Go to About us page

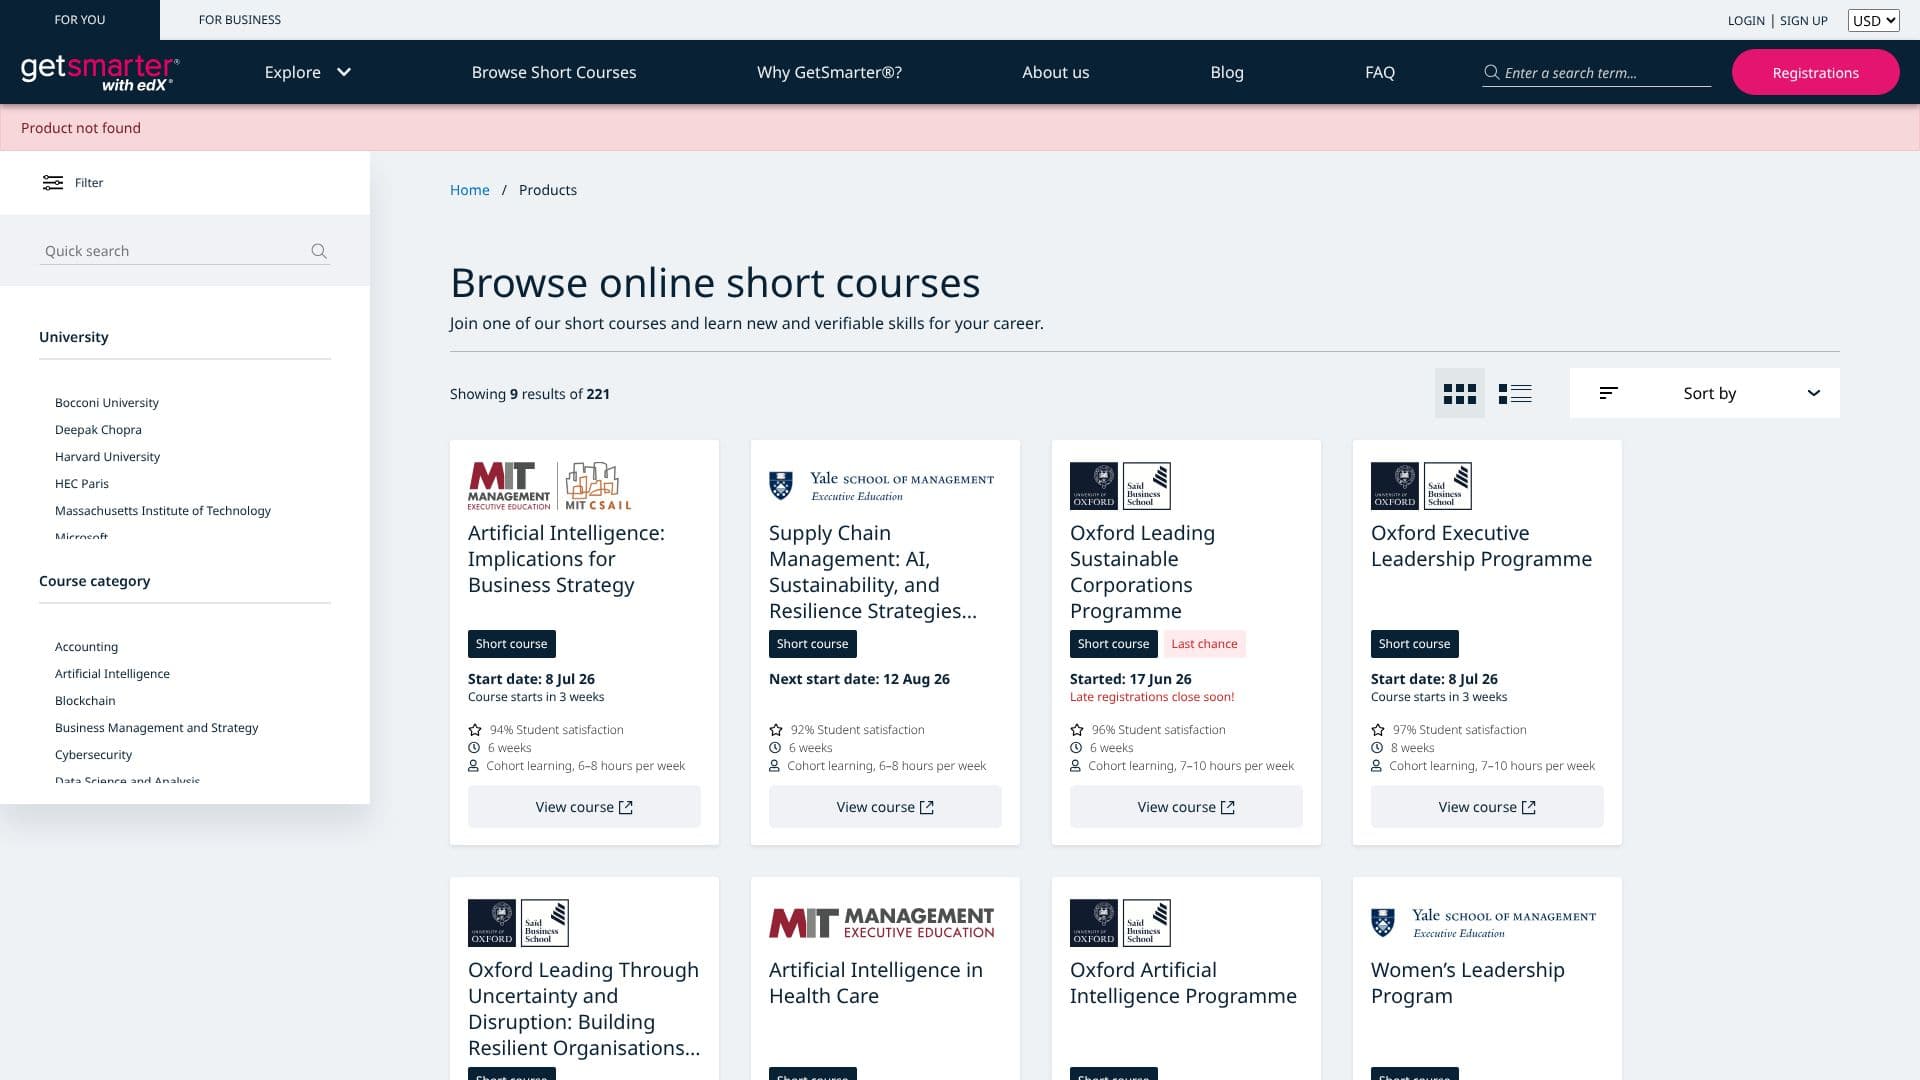coord(1055,72)
